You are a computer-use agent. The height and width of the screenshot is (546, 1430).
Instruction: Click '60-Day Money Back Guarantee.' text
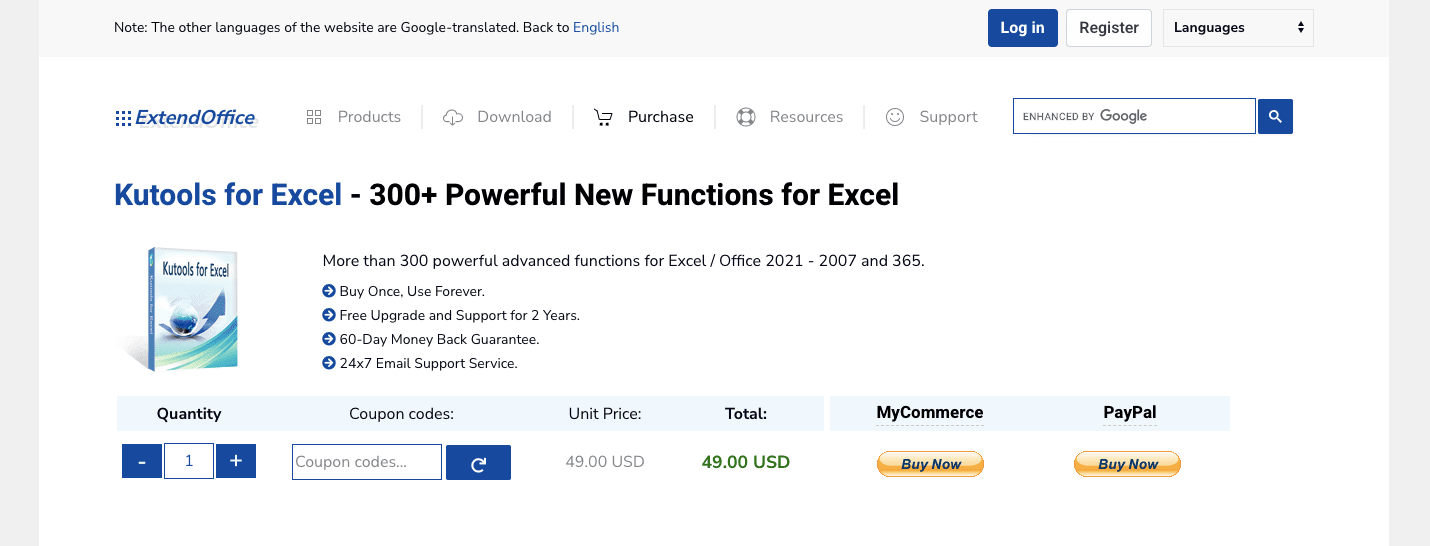440,339
